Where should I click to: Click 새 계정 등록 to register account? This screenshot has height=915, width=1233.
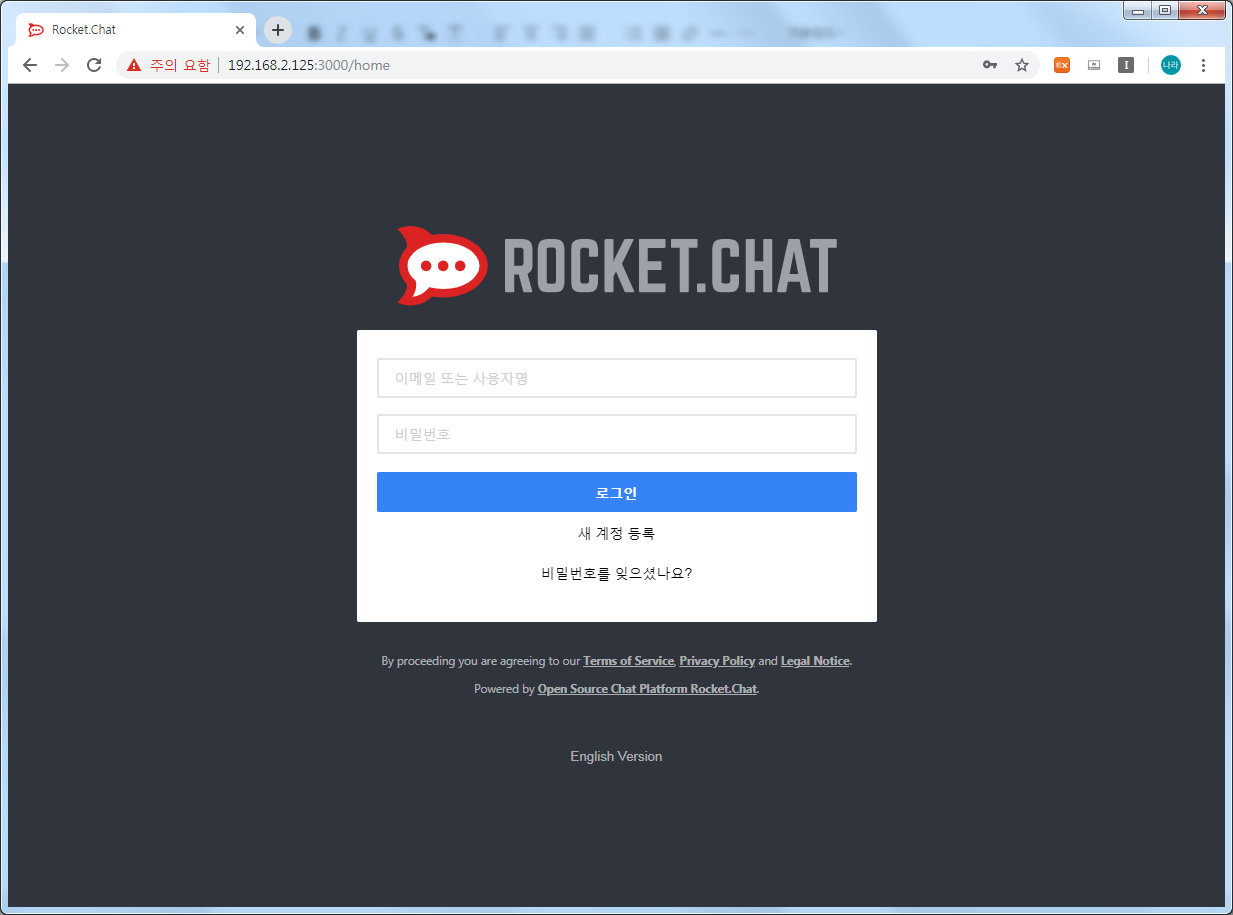tap(617, 534)
